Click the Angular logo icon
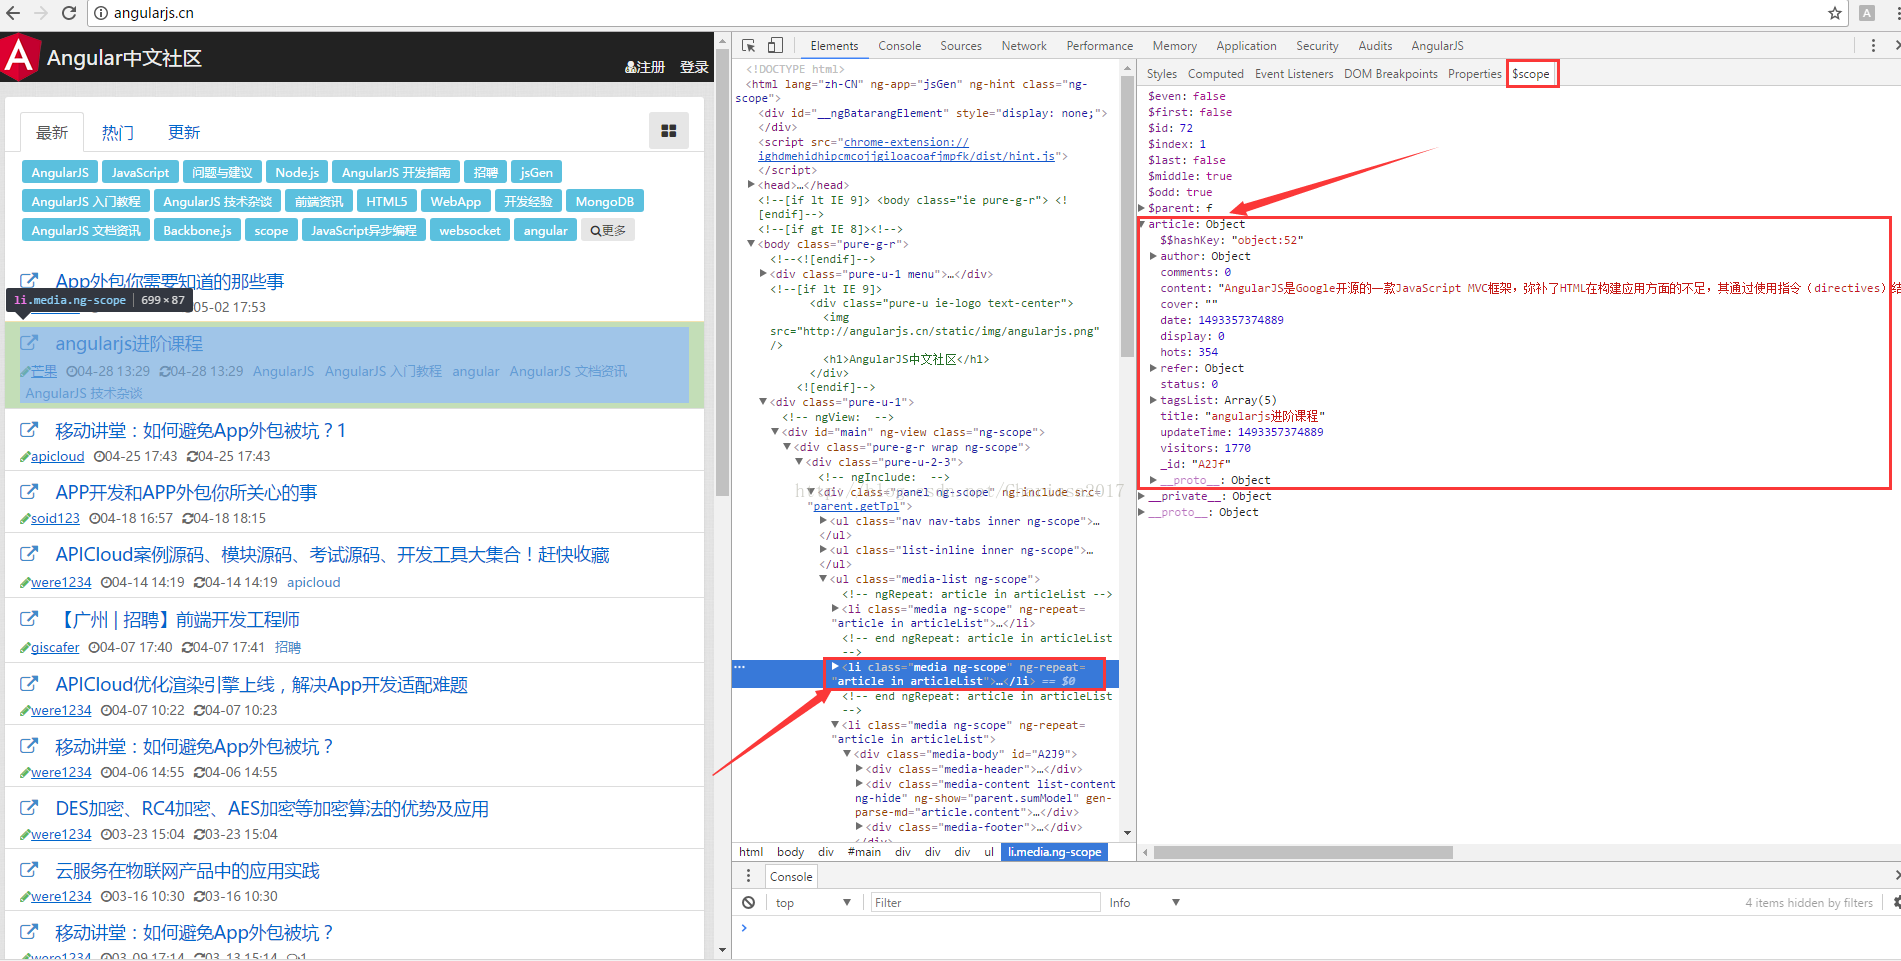Viewport: 1901px width, 961px height. click(x=20, y=57)
